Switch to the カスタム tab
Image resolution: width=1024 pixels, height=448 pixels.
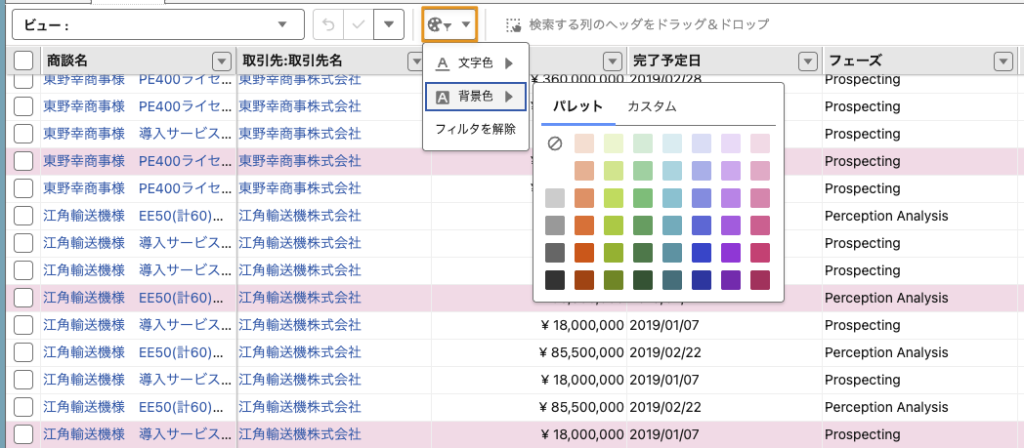[652, 106]
